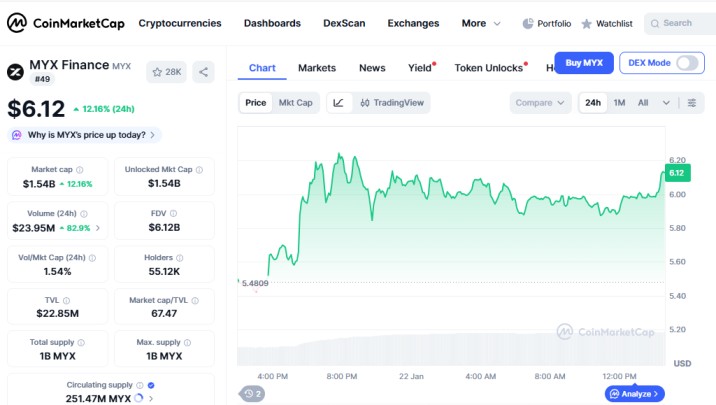
Task: Click the MYX Finance token logo
Action: click(x=16, y=72)
